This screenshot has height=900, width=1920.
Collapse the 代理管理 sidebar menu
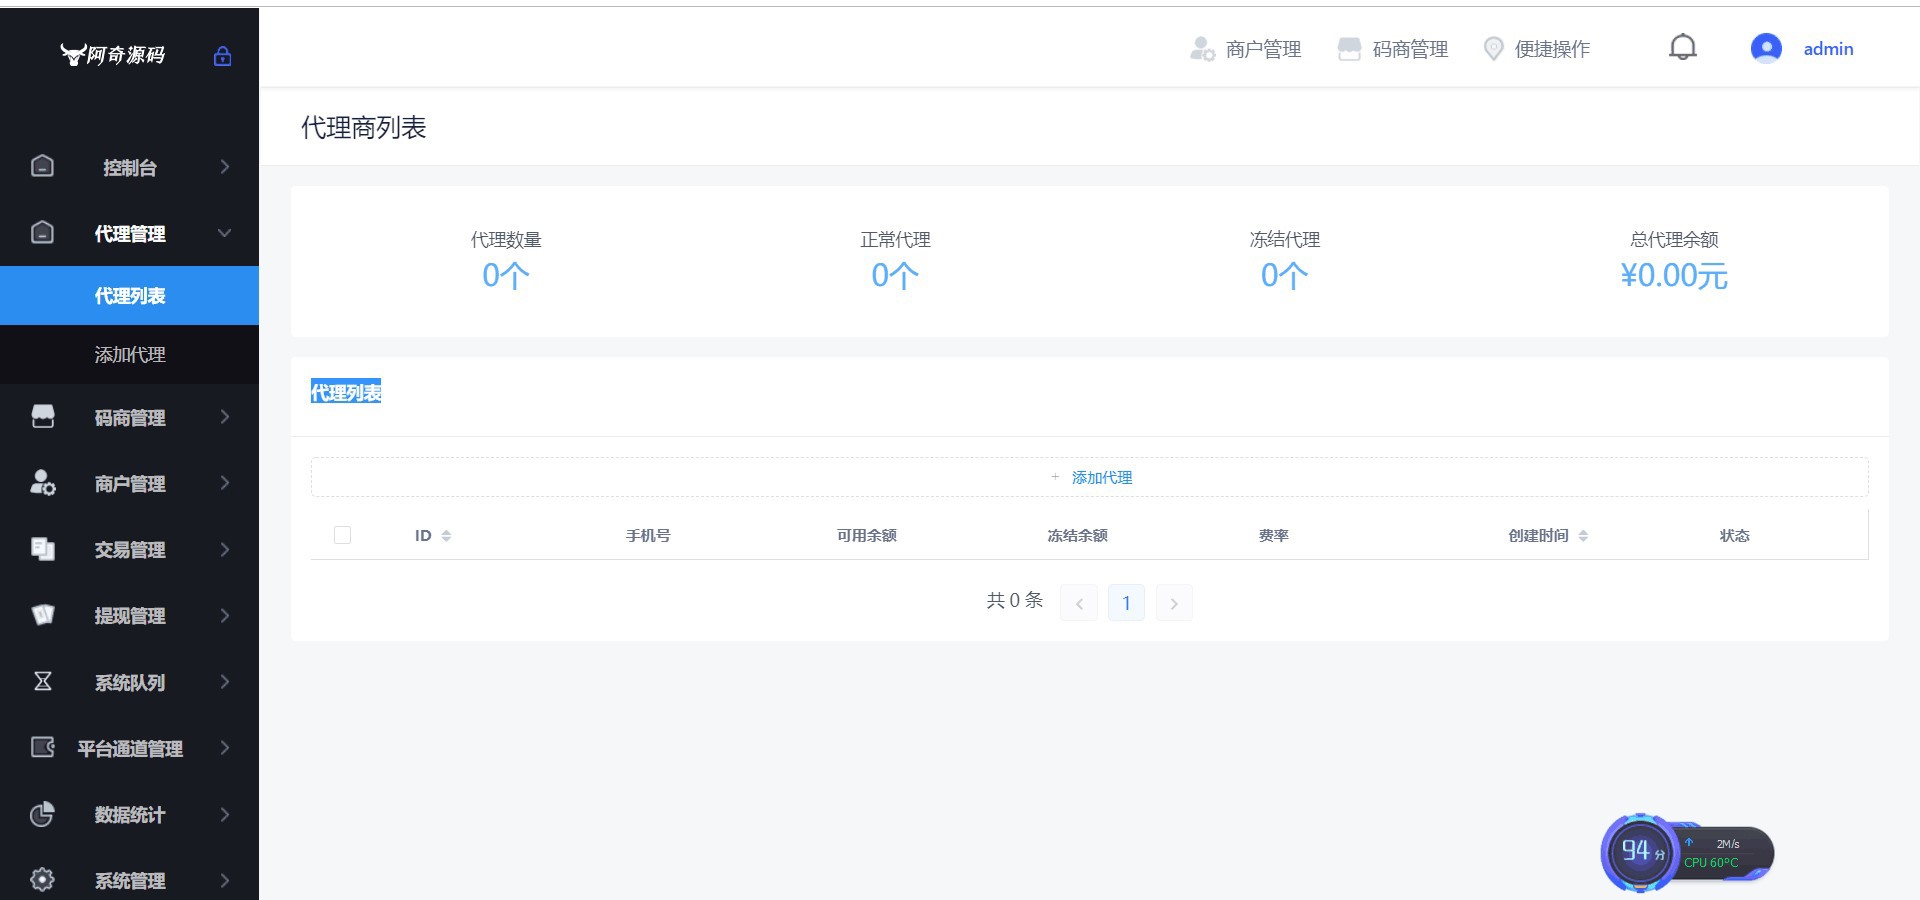tap(224, 233)
